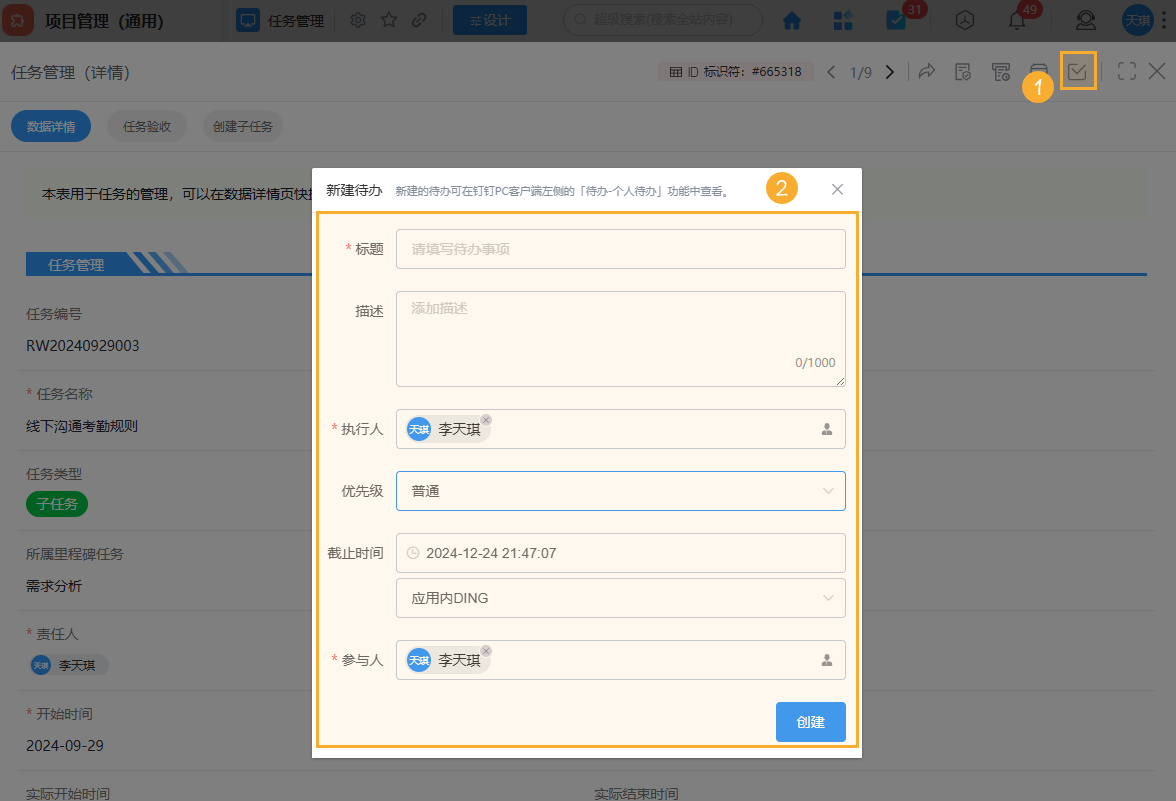
Task: Click the create to-do checkbox icon in toolbar
Action: (x=1078, y=71)
